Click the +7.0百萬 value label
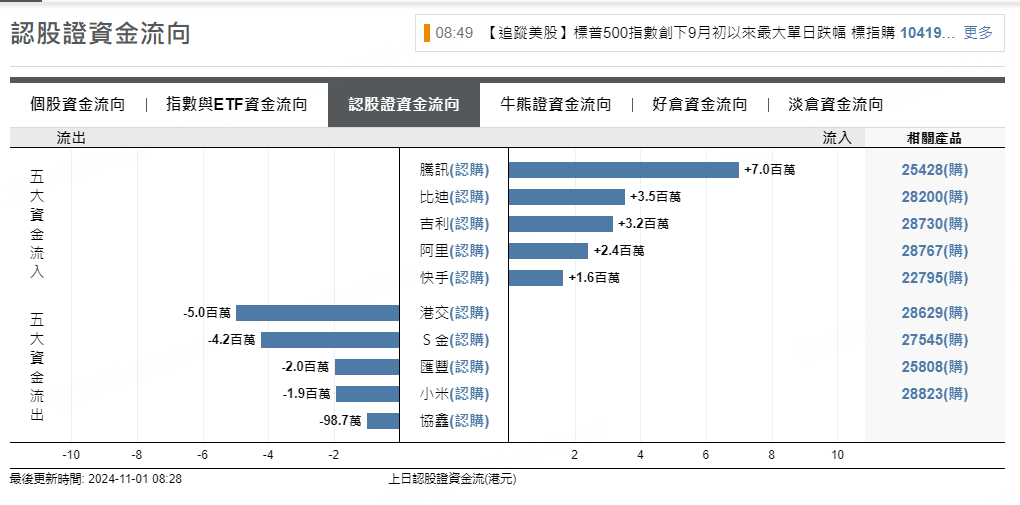 pyautogui.click(x=770, y=170)
